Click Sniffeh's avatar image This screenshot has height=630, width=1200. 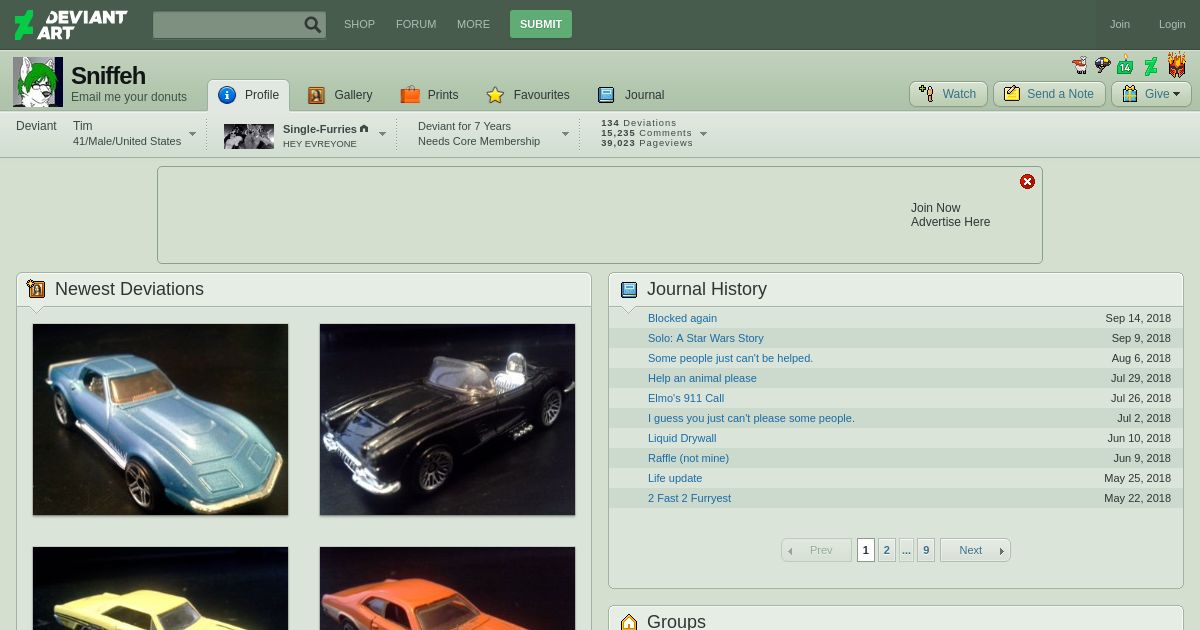38,82
